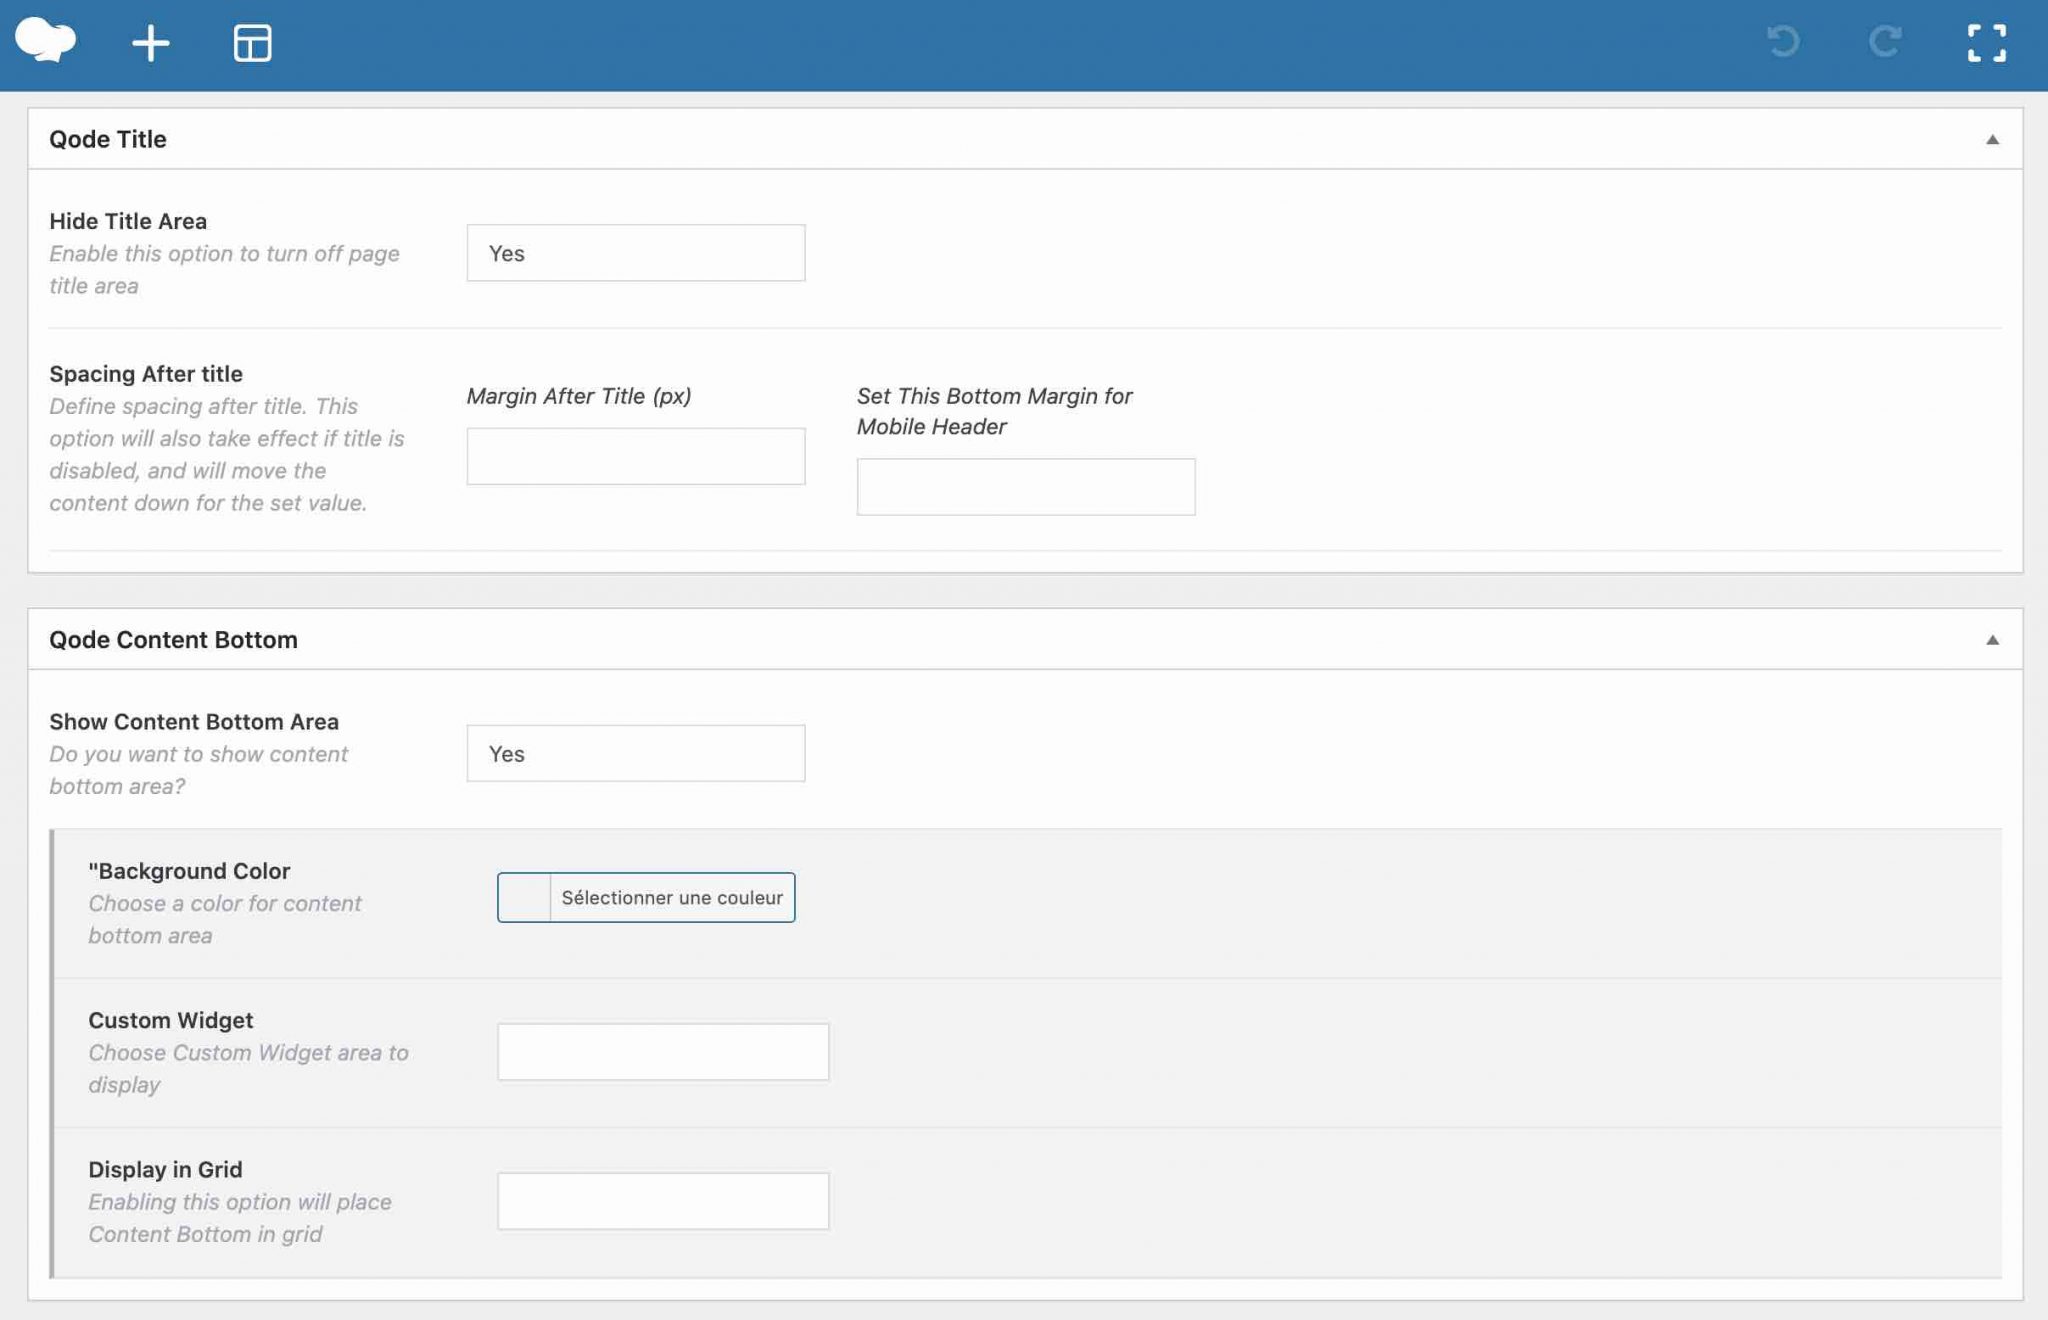This screenshot has height=1320, width=2048.
Task: Collapse the Qode Content Bottom panel arrow
Action: pyautogui.click(x=1992, y=640)
